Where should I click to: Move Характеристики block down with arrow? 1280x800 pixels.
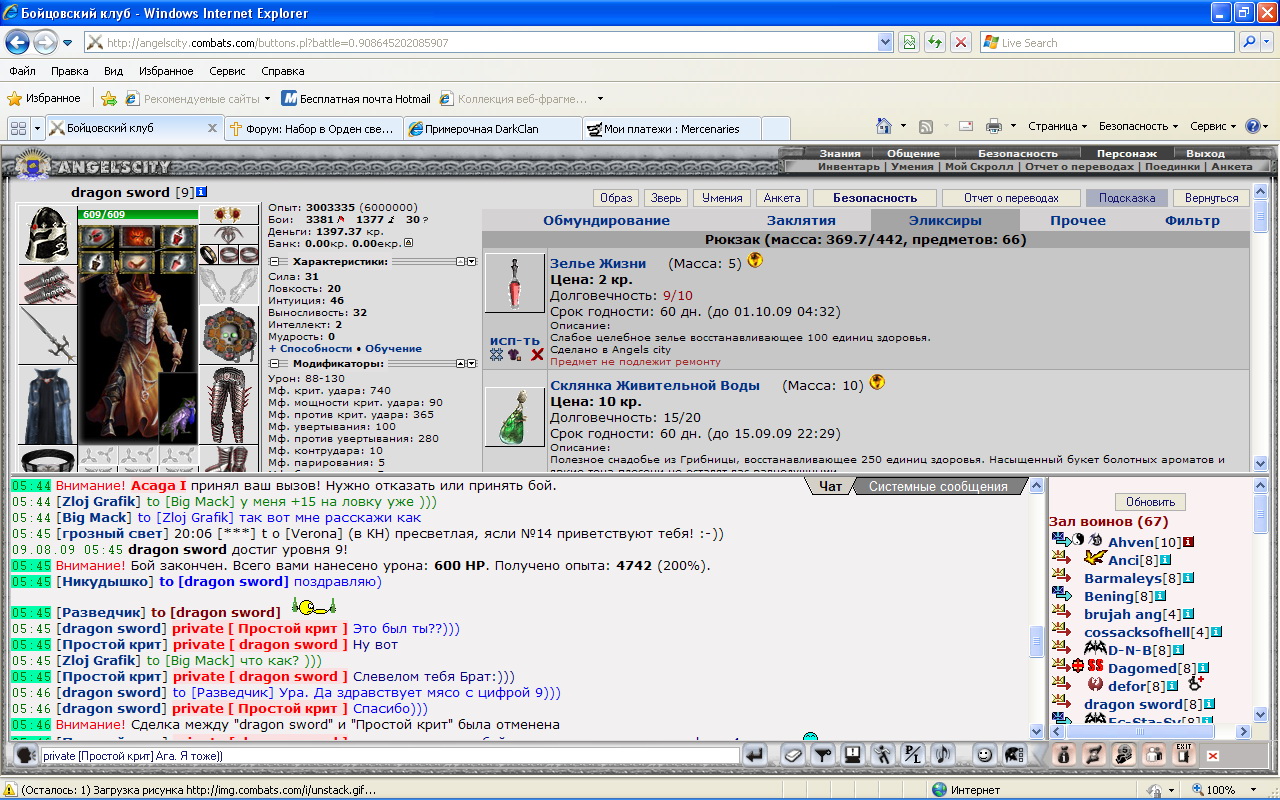(472, 261)
